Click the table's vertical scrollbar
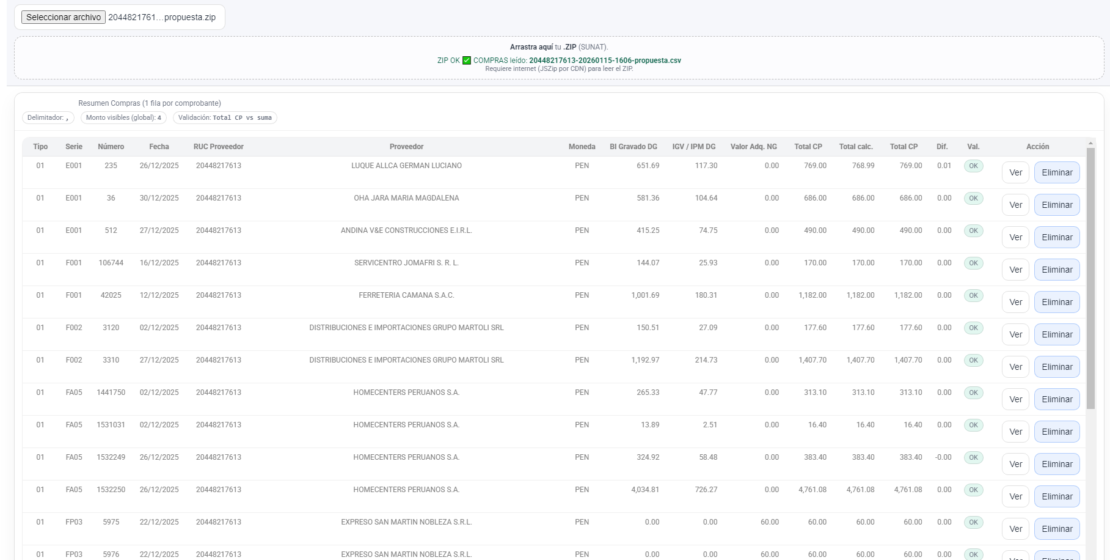The height and width of the screenshot is (560, 1110). (1090, 278)
